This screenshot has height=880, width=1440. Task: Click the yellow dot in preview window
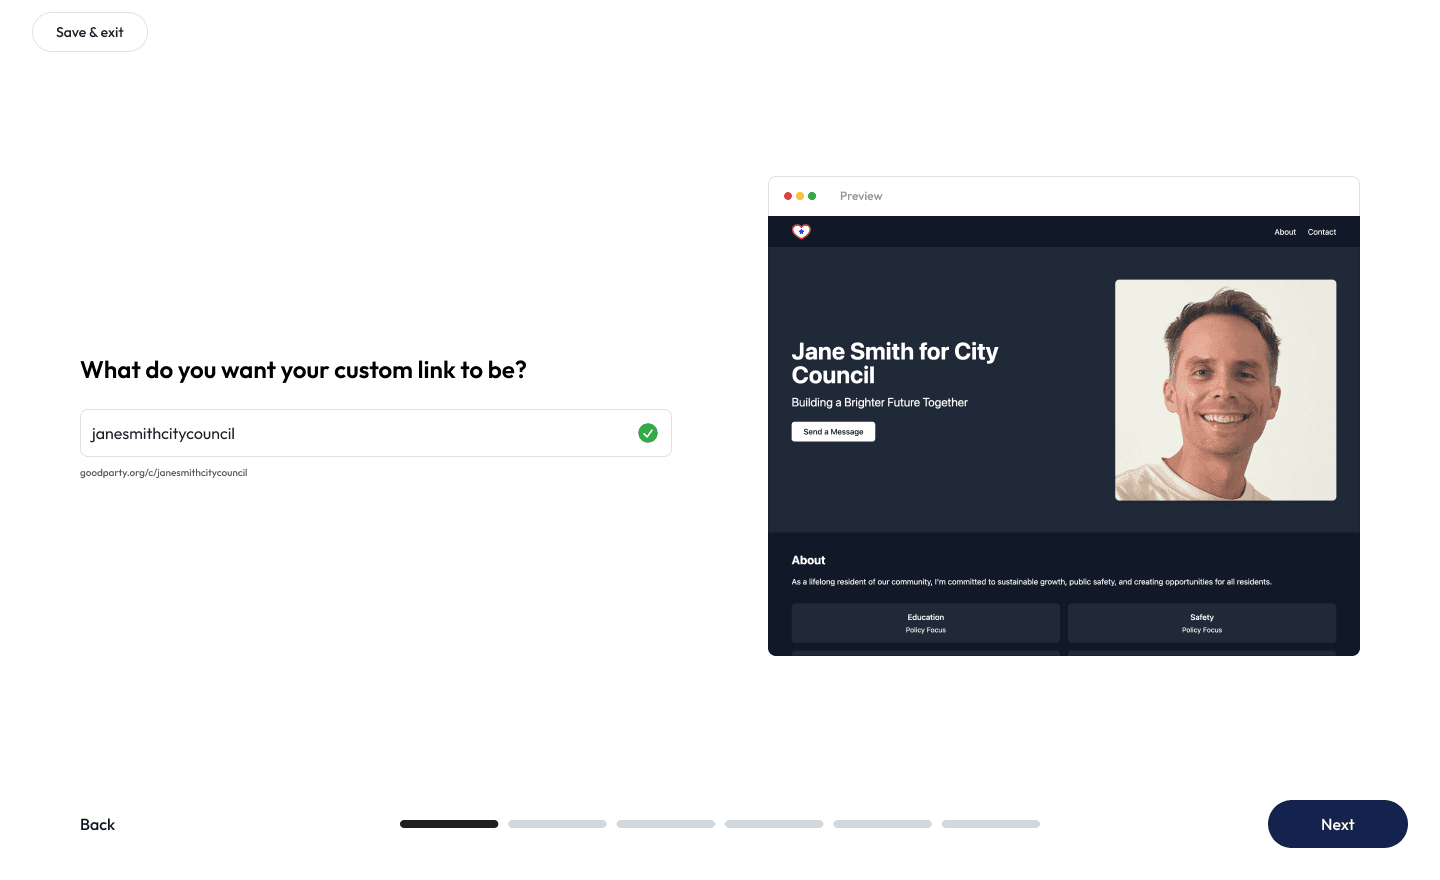[800, 196]
